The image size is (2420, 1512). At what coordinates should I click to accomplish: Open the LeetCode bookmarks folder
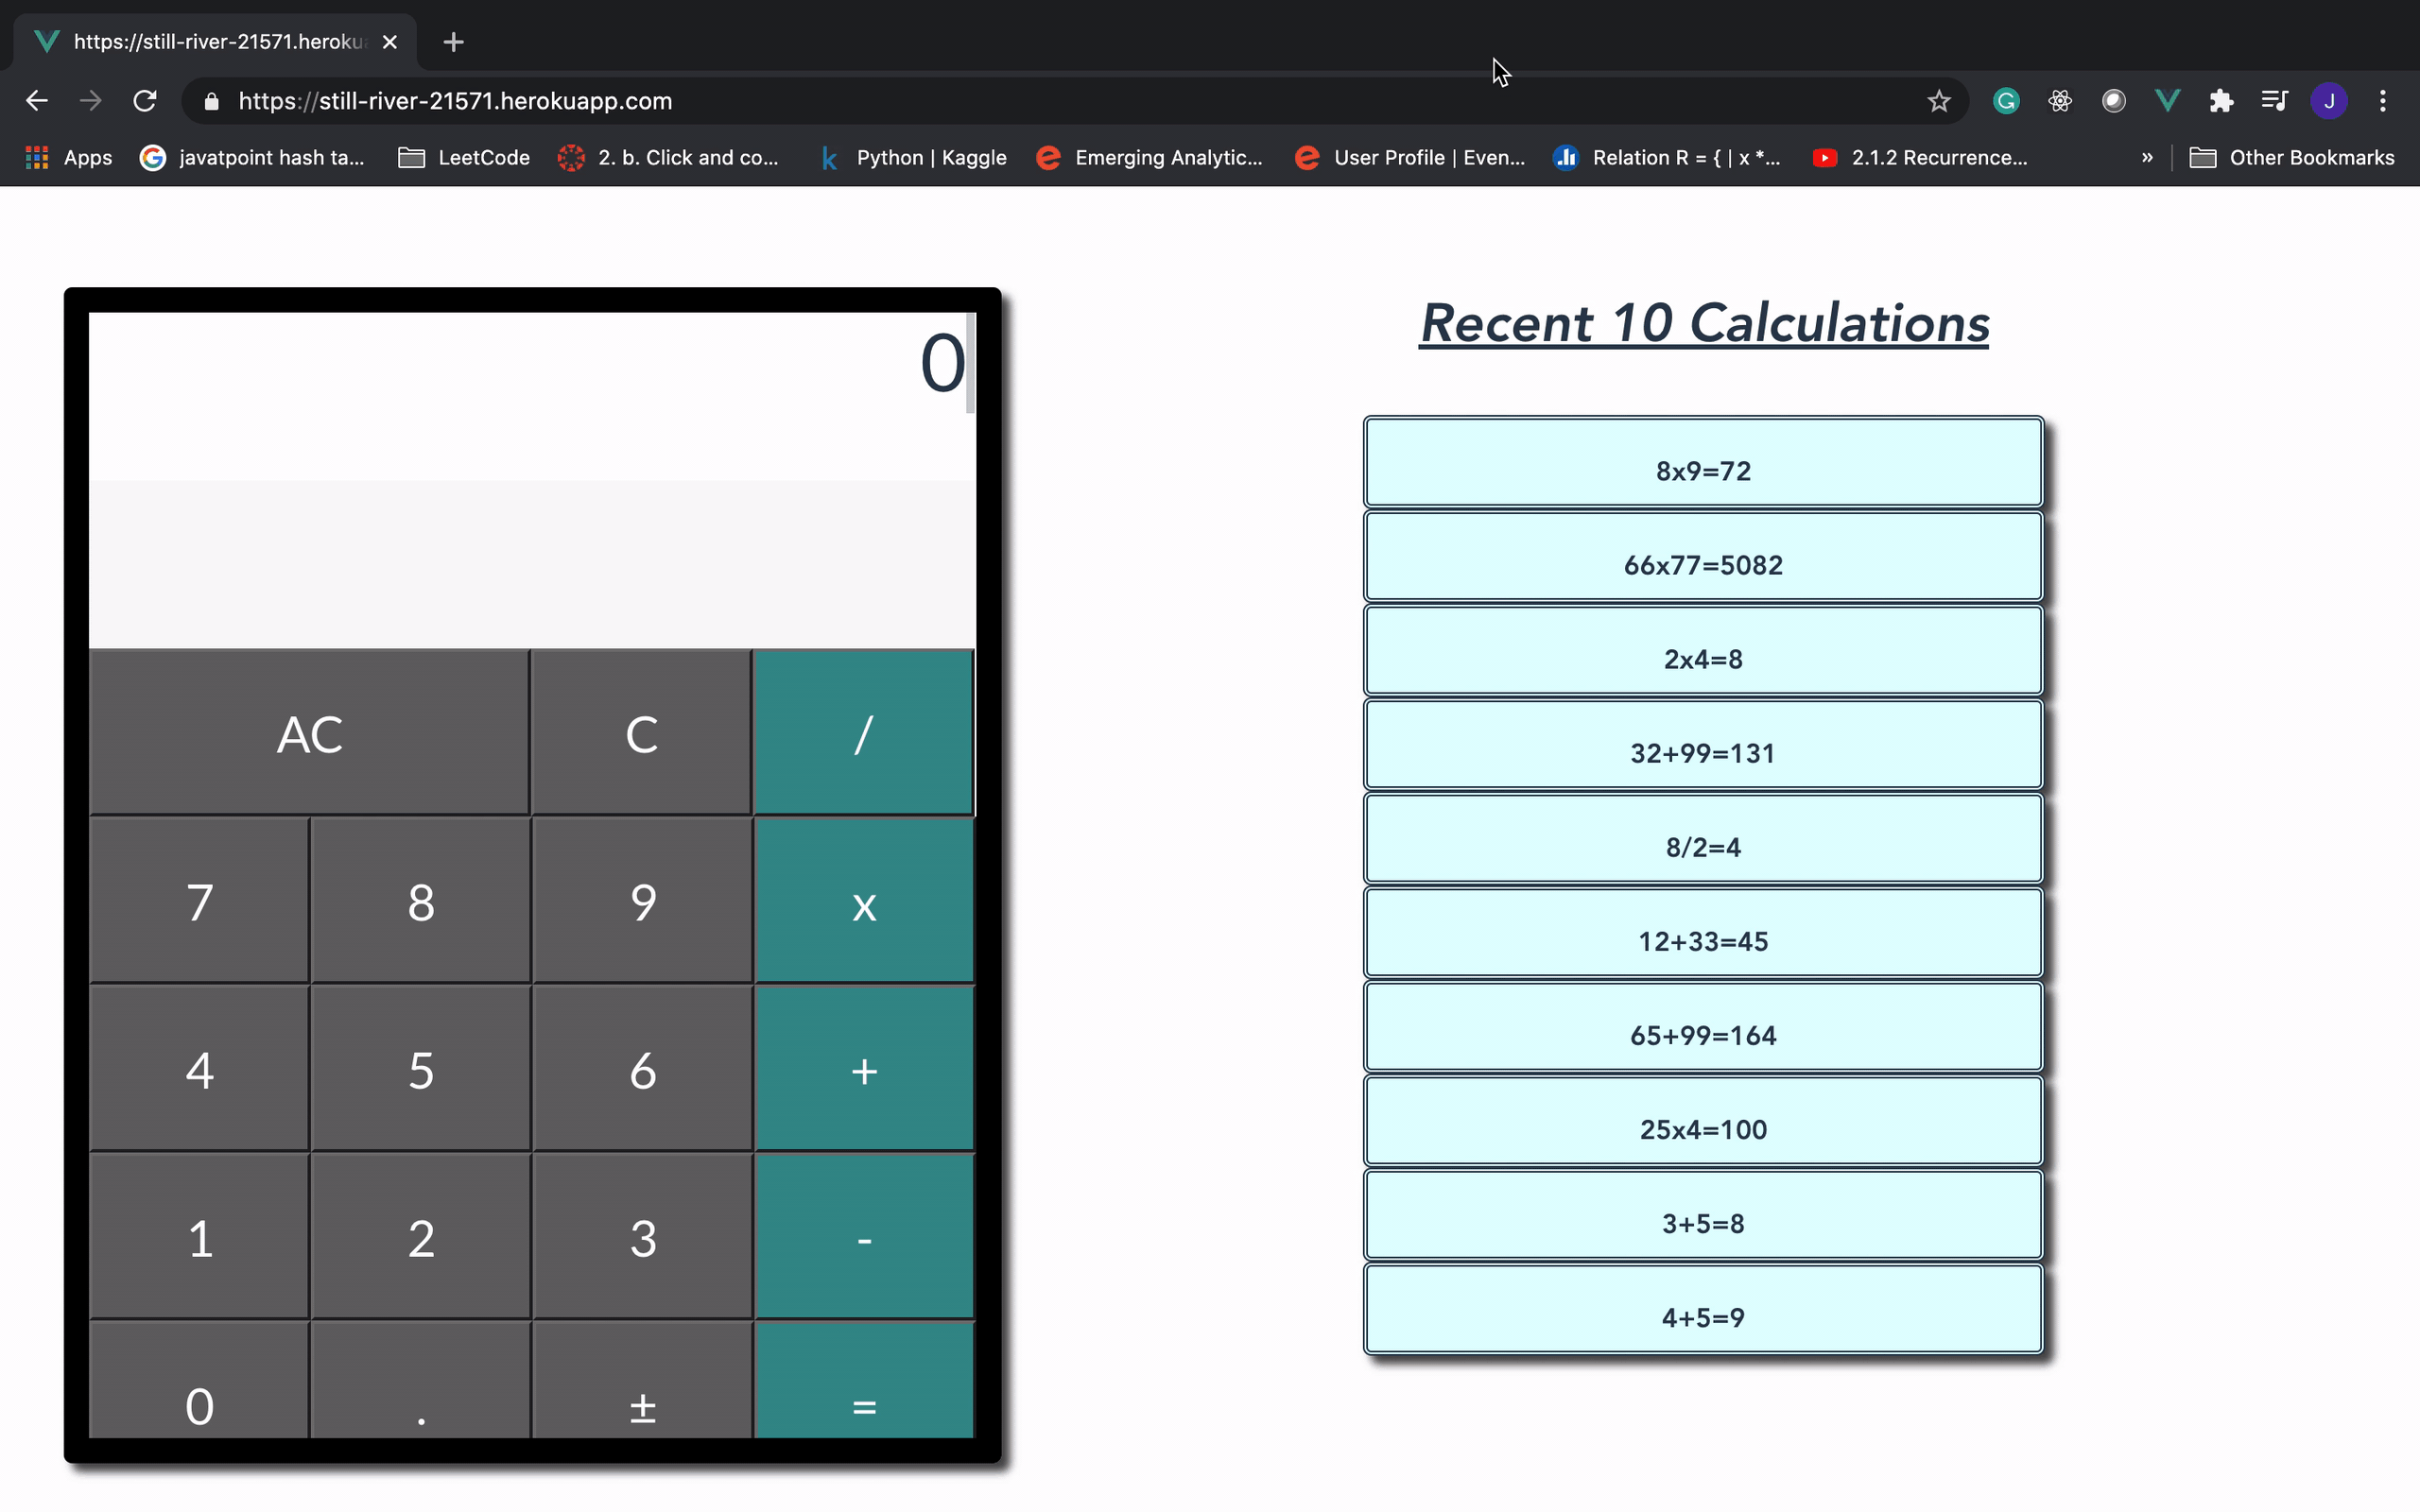point(464,157)
